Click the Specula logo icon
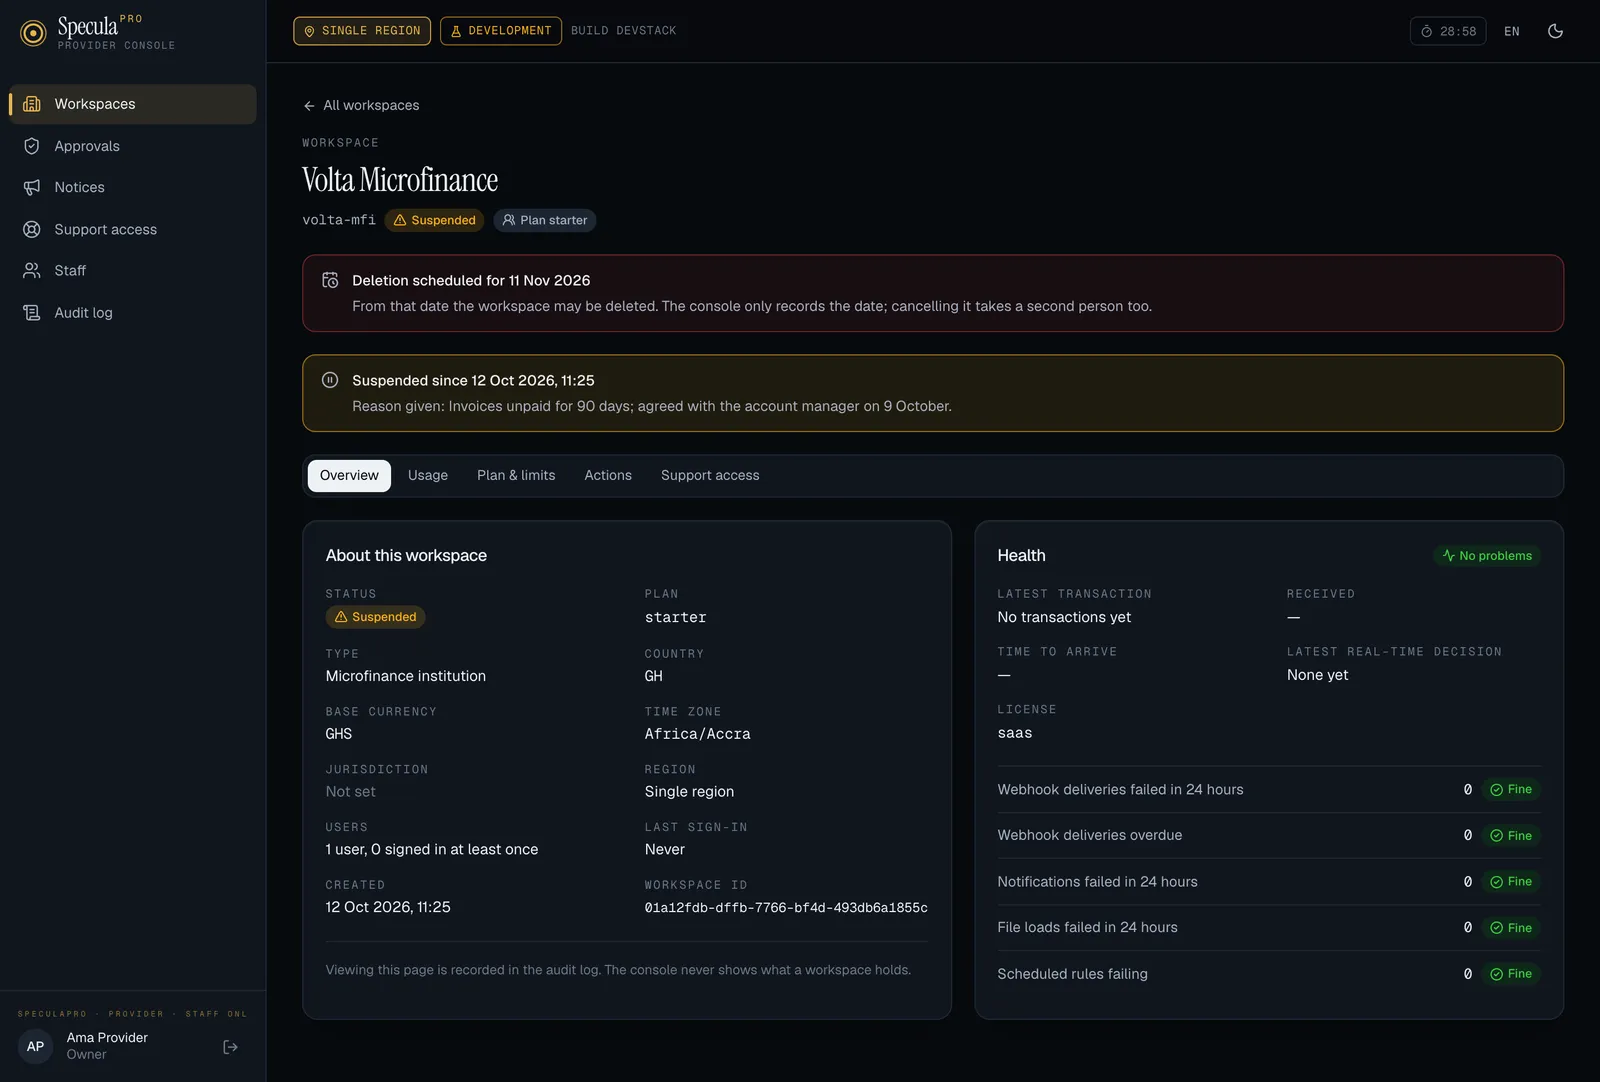 (33, 33)
